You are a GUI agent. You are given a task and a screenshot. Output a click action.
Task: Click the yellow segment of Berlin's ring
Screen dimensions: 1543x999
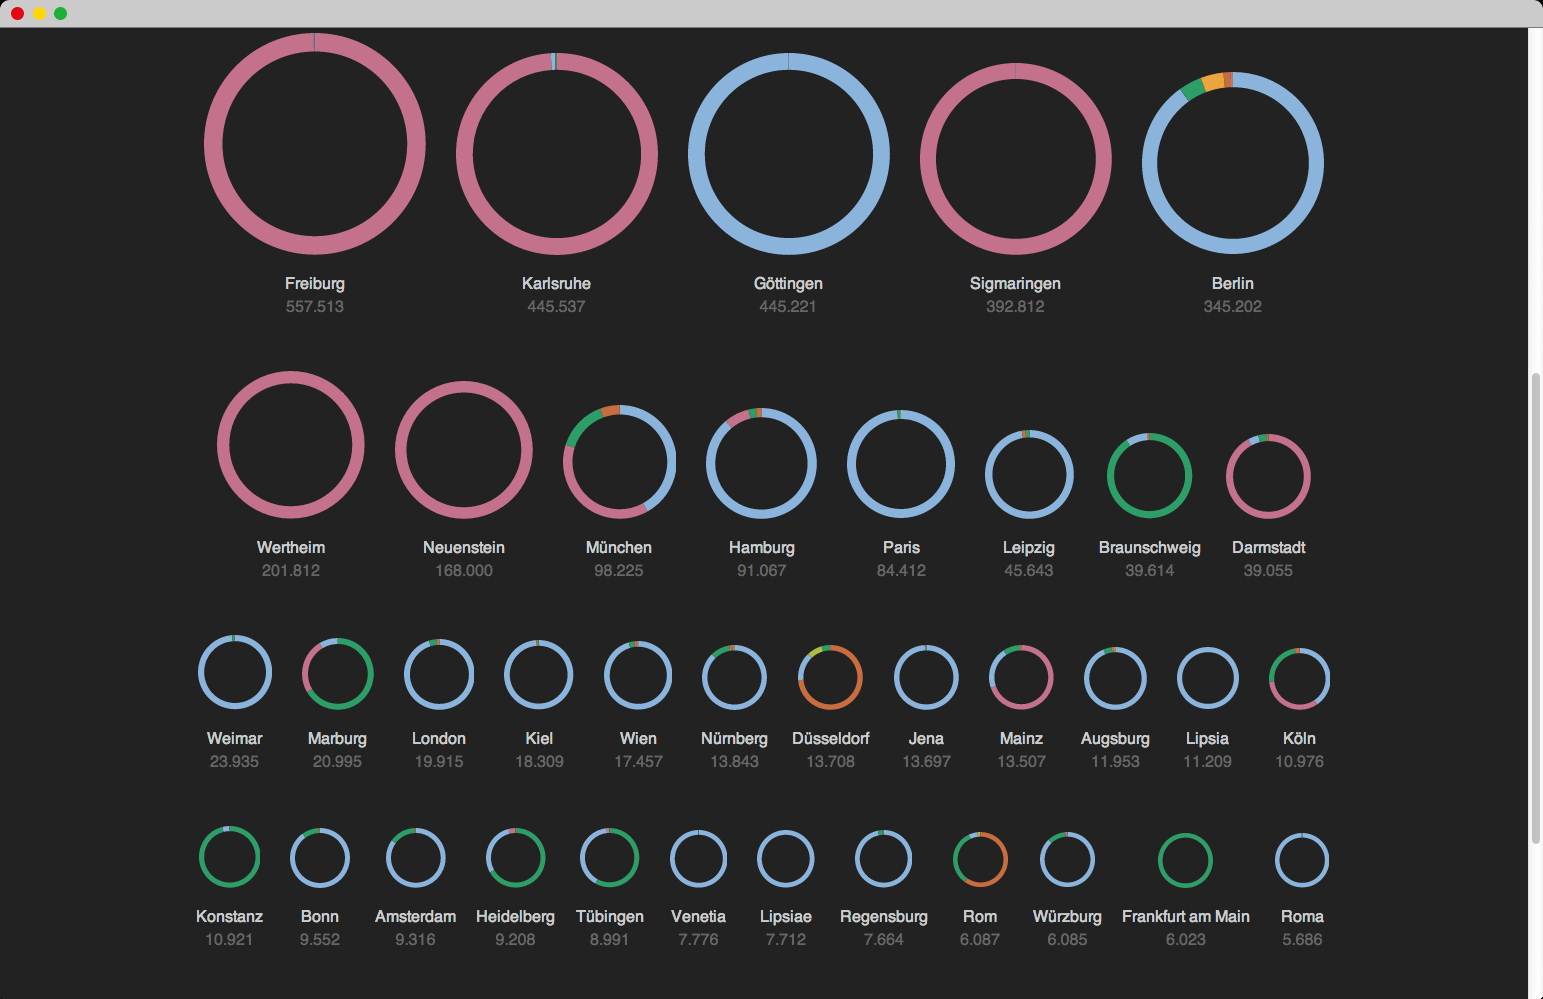[x=1212, y=82]
